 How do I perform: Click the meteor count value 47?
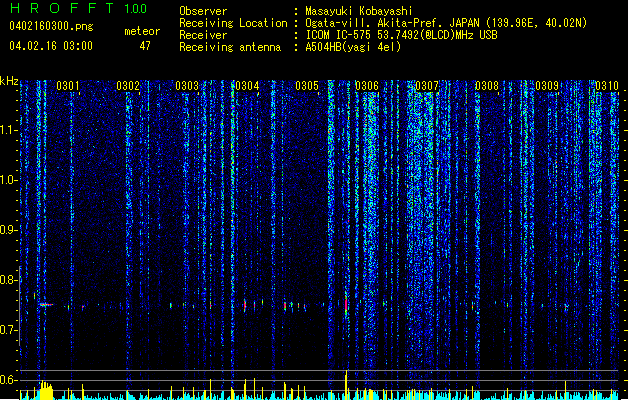pos(145,46)
